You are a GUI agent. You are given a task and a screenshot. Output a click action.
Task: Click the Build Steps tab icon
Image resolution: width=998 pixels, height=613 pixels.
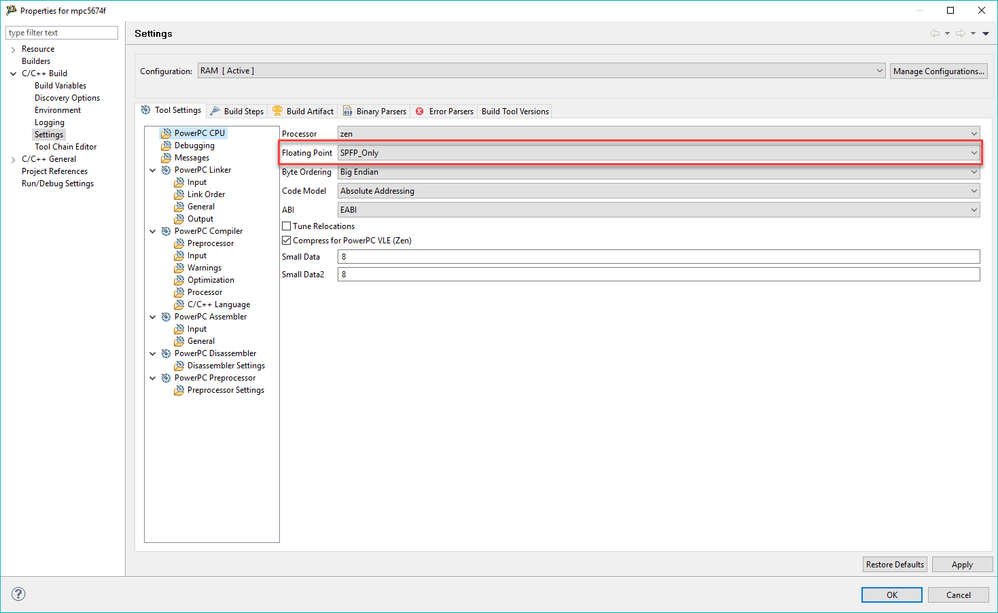tap(215, 111)
